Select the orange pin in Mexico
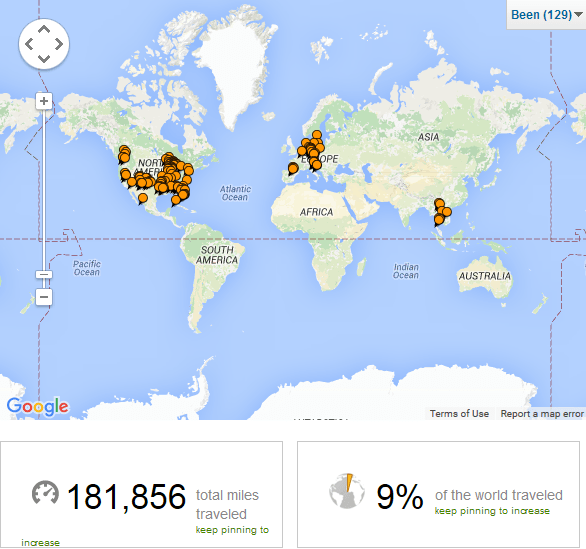 pyautogui.click(x=143, y=198)
